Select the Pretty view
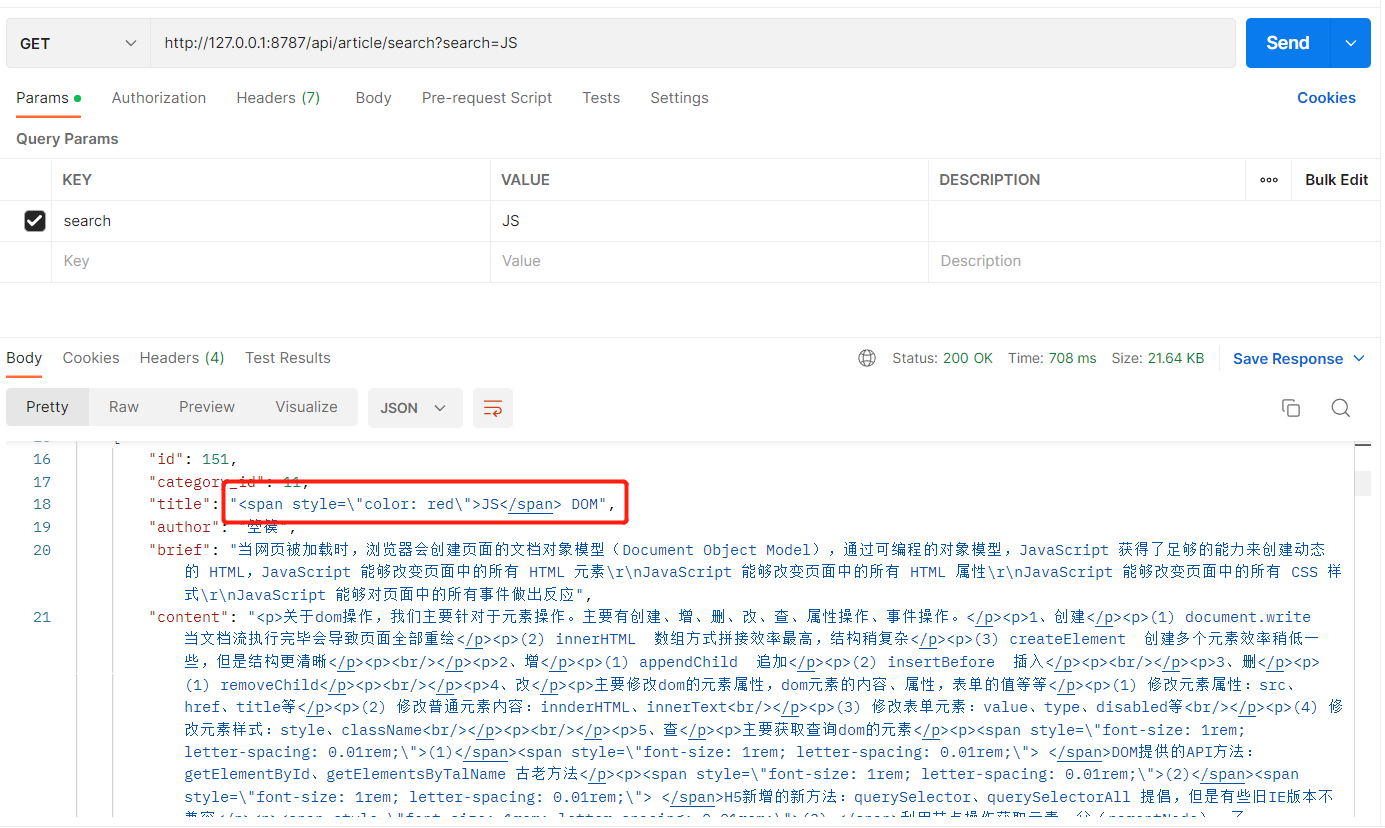The height and width of the screenshot is (828, 1385). coord(47,407)
